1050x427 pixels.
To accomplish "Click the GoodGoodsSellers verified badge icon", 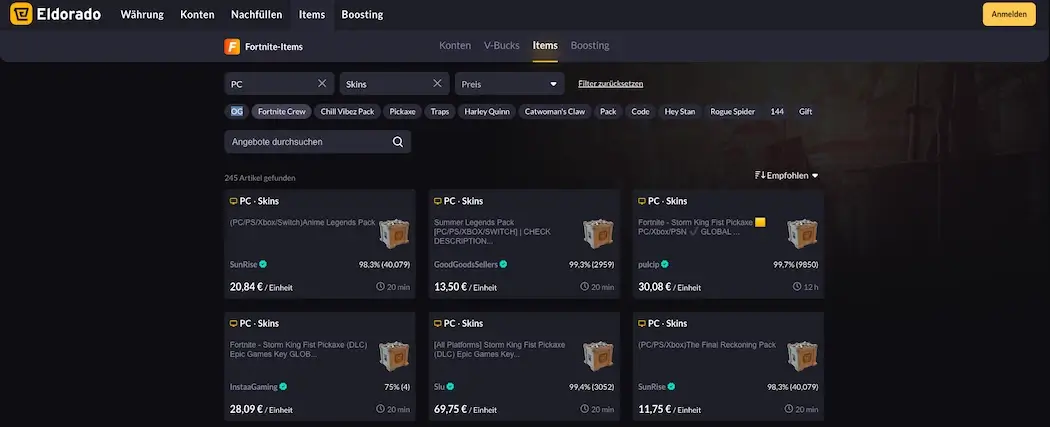I will pos(503,265).
